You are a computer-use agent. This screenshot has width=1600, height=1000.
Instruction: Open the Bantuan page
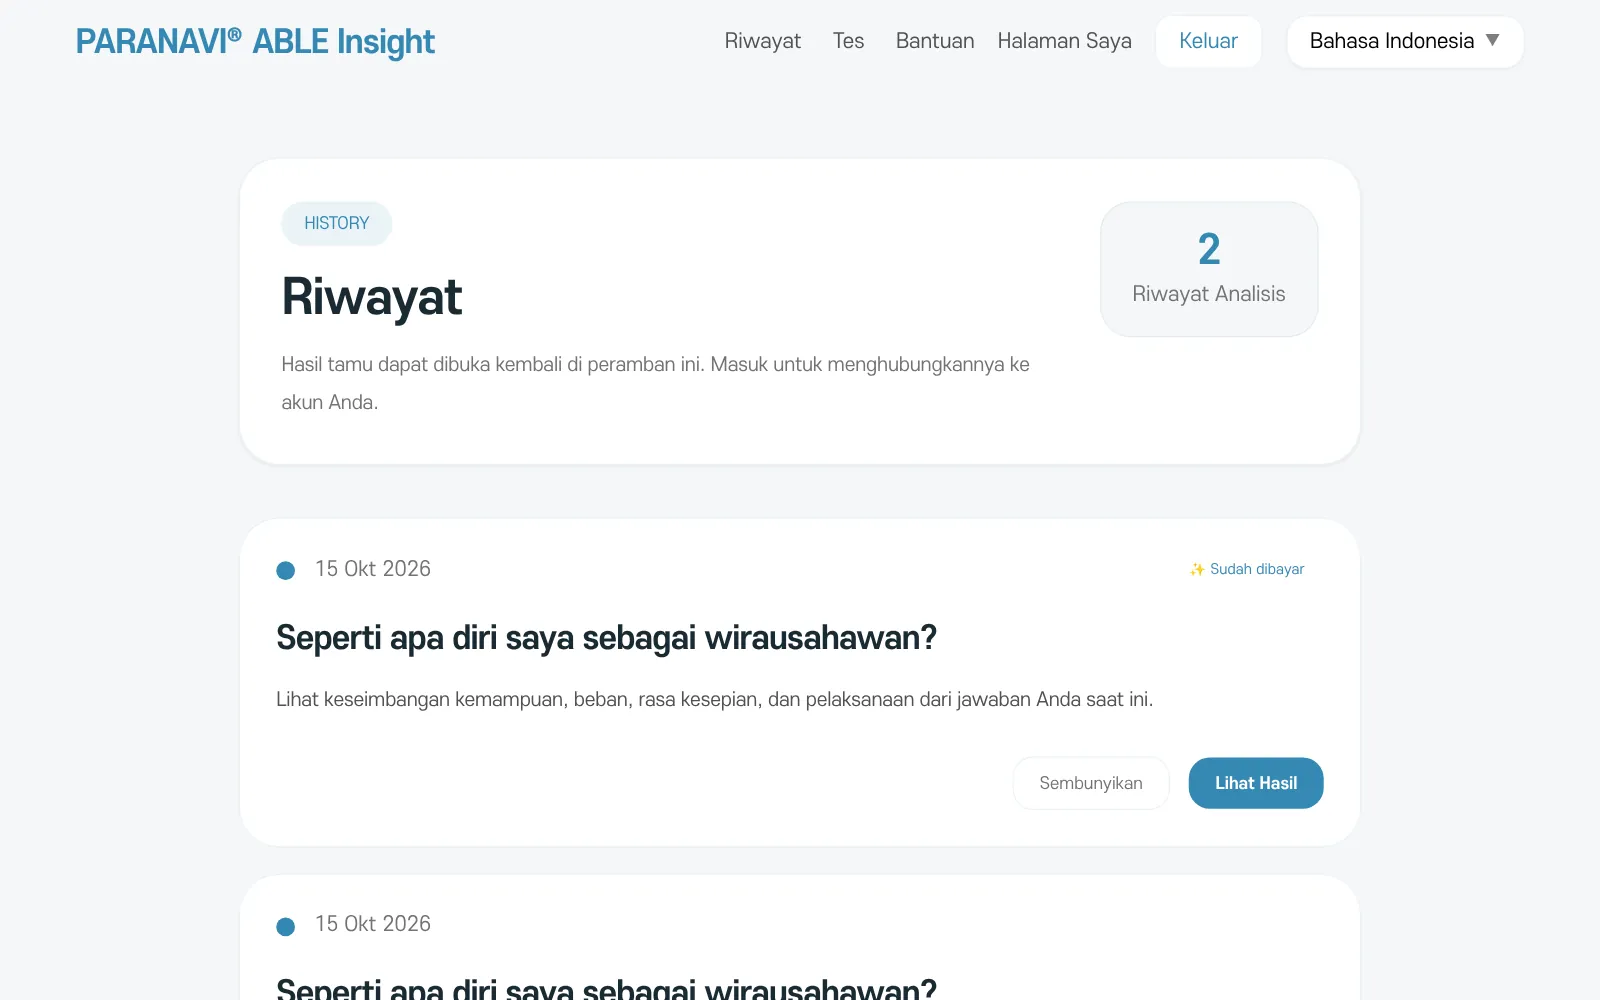[x=935, y=41]
